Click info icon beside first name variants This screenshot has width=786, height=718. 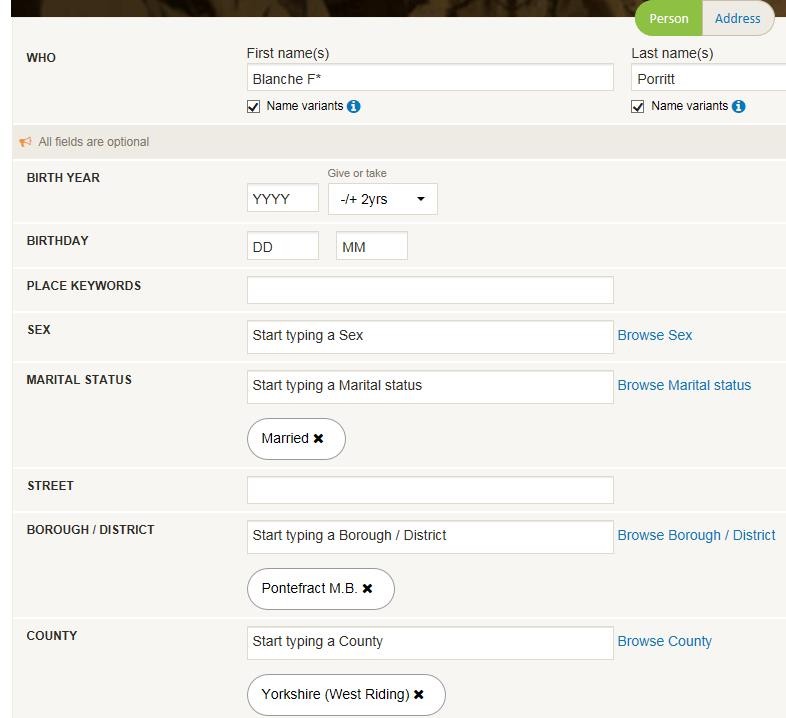[353, 106]
